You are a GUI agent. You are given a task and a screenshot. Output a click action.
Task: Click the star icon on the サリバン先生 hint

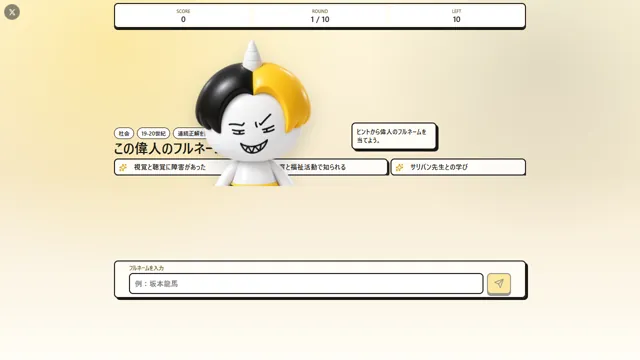(x=400, y=167)
